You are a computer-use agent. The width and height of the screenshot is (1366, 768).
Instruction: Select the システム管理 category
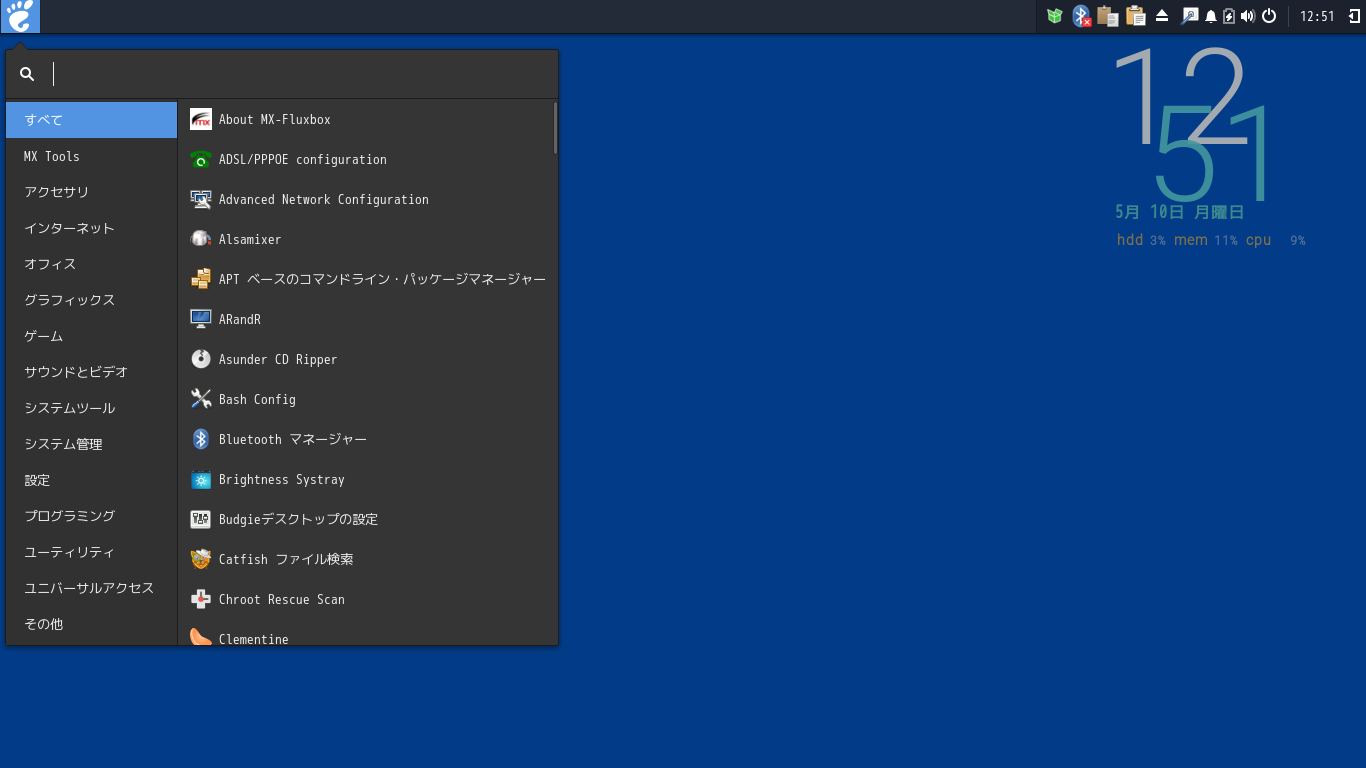point(92,444)
